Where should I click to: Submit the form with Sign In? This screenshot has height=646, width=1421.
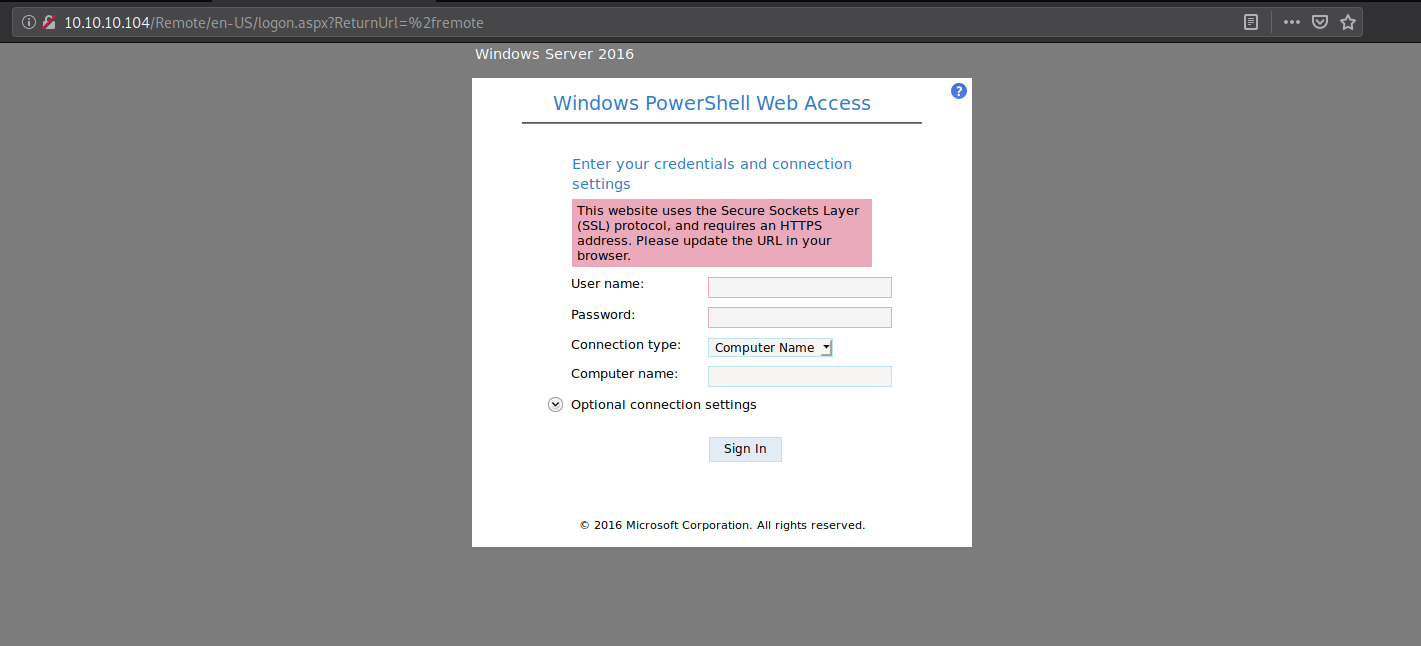(745, 449)
